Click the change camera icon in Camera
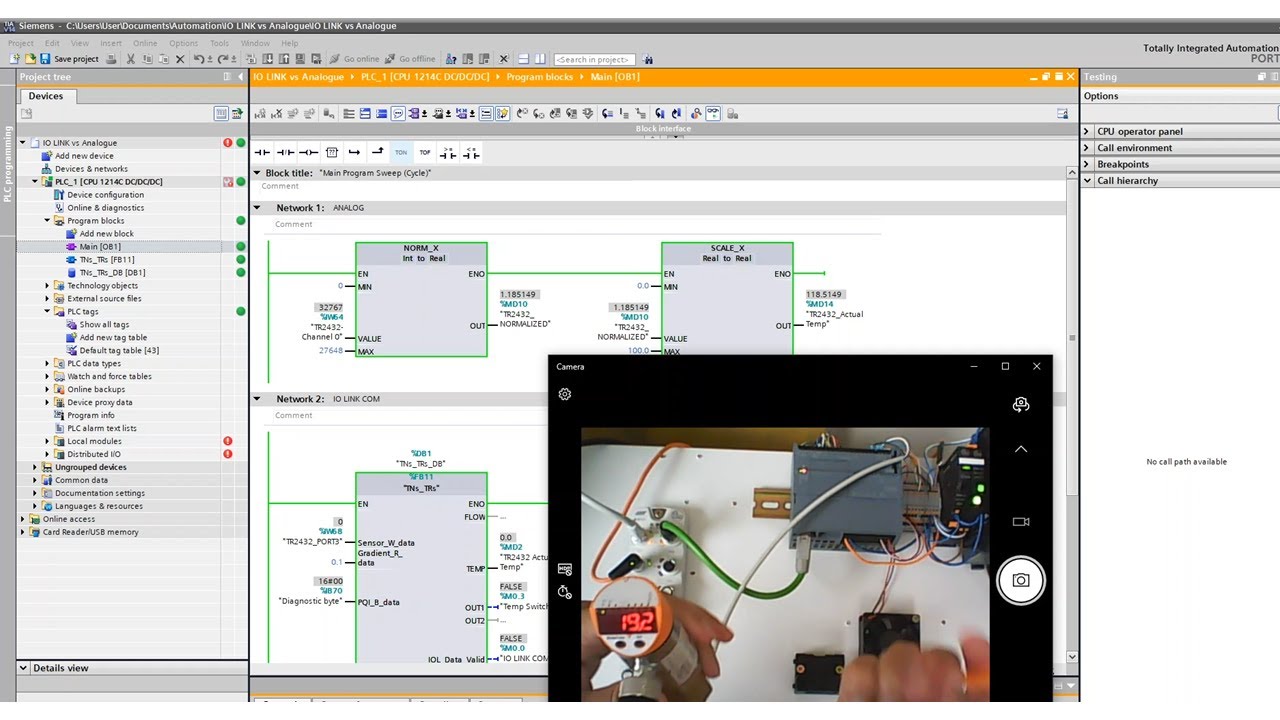The width and height of the screenshot is (1280, 720). click(x=1021, y=405)
